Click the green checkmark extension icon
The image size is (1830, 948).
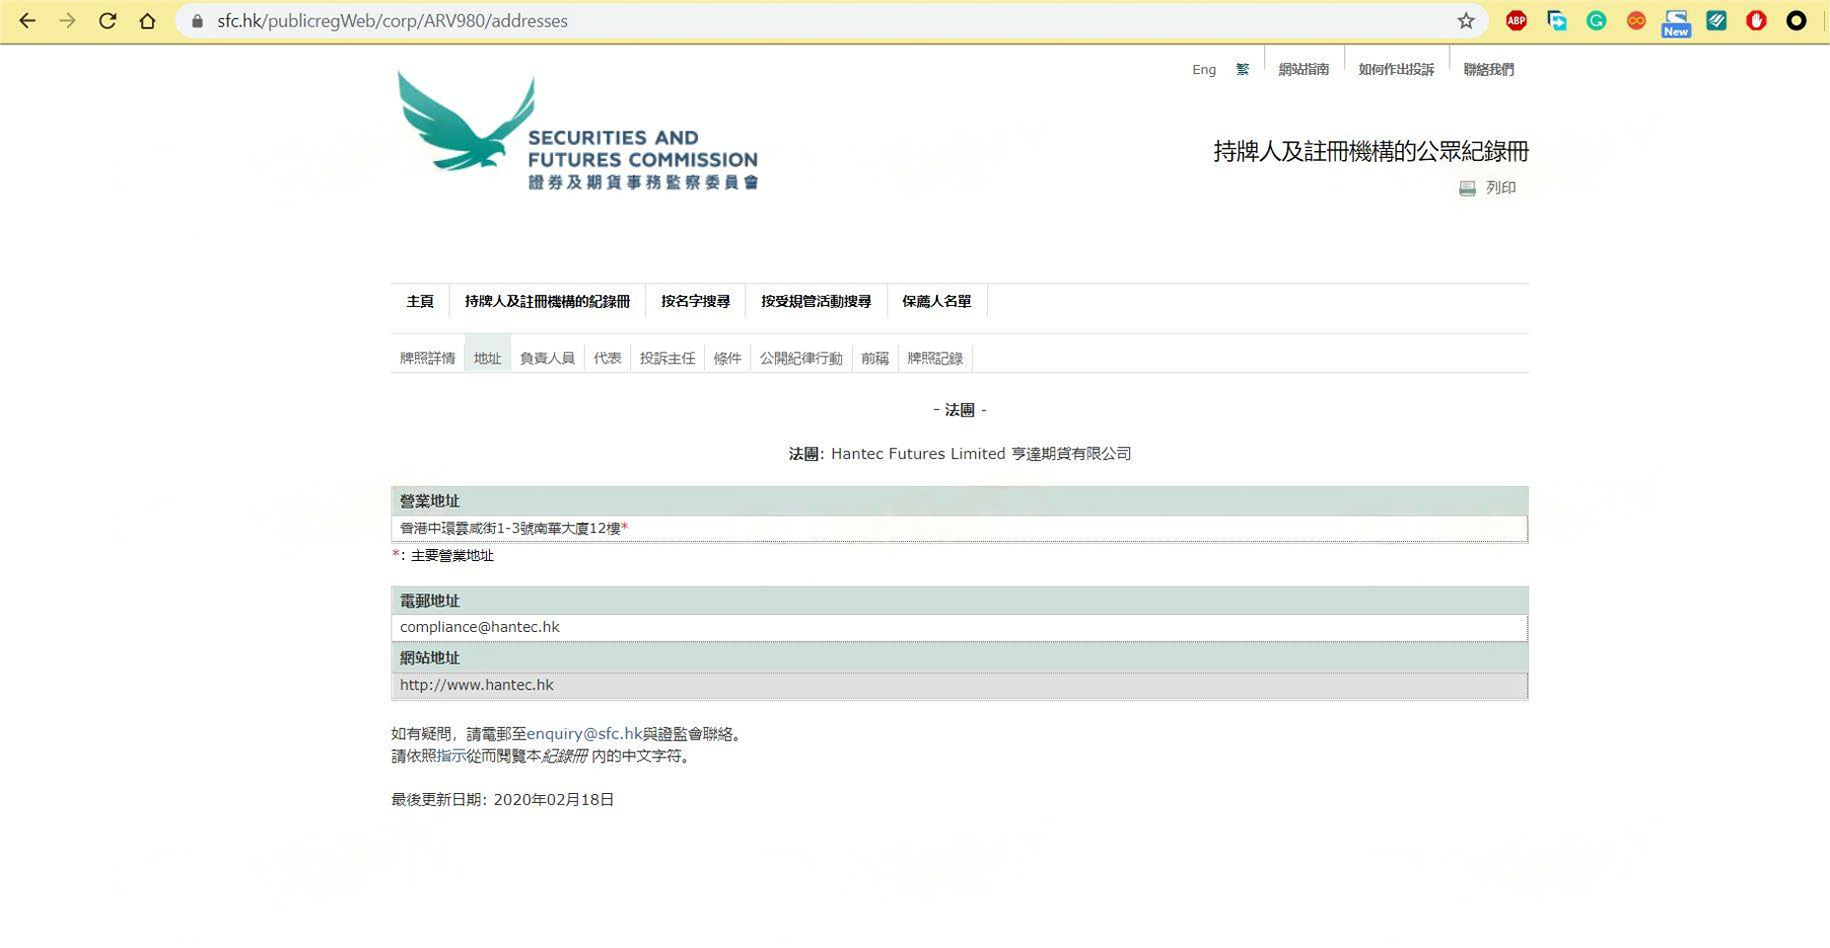tap(1716, 20)
